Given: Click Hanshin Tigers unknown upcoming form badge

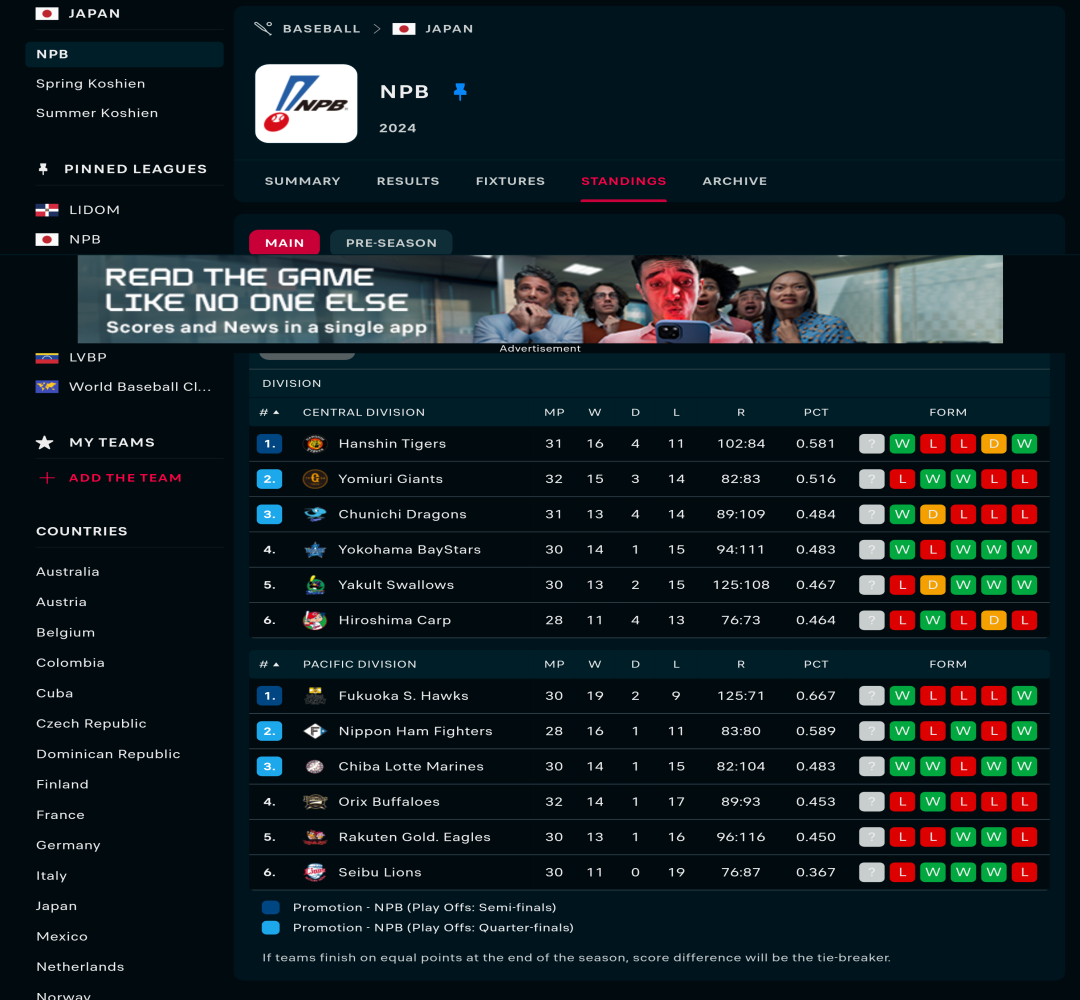Looking at the screenshot, I should pos(871,444).
